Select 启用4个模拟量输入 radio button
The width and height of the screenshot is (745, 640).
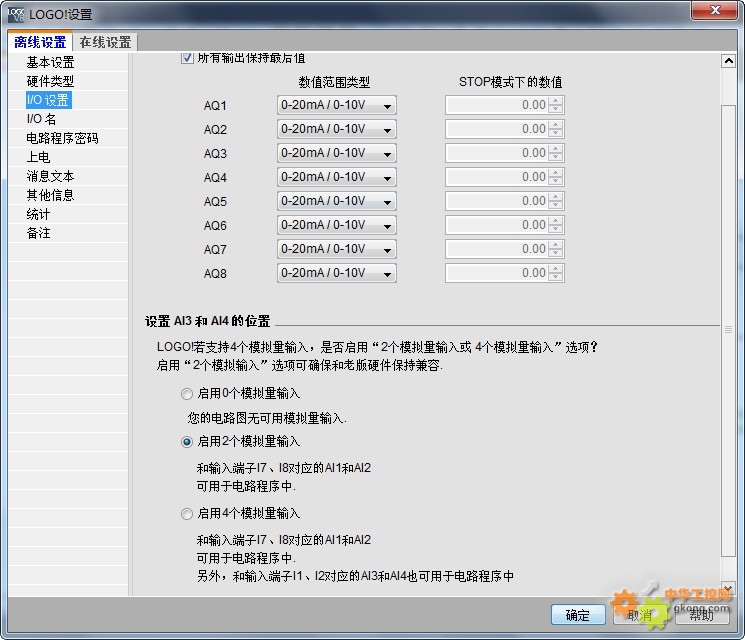(x=187, y=514)
